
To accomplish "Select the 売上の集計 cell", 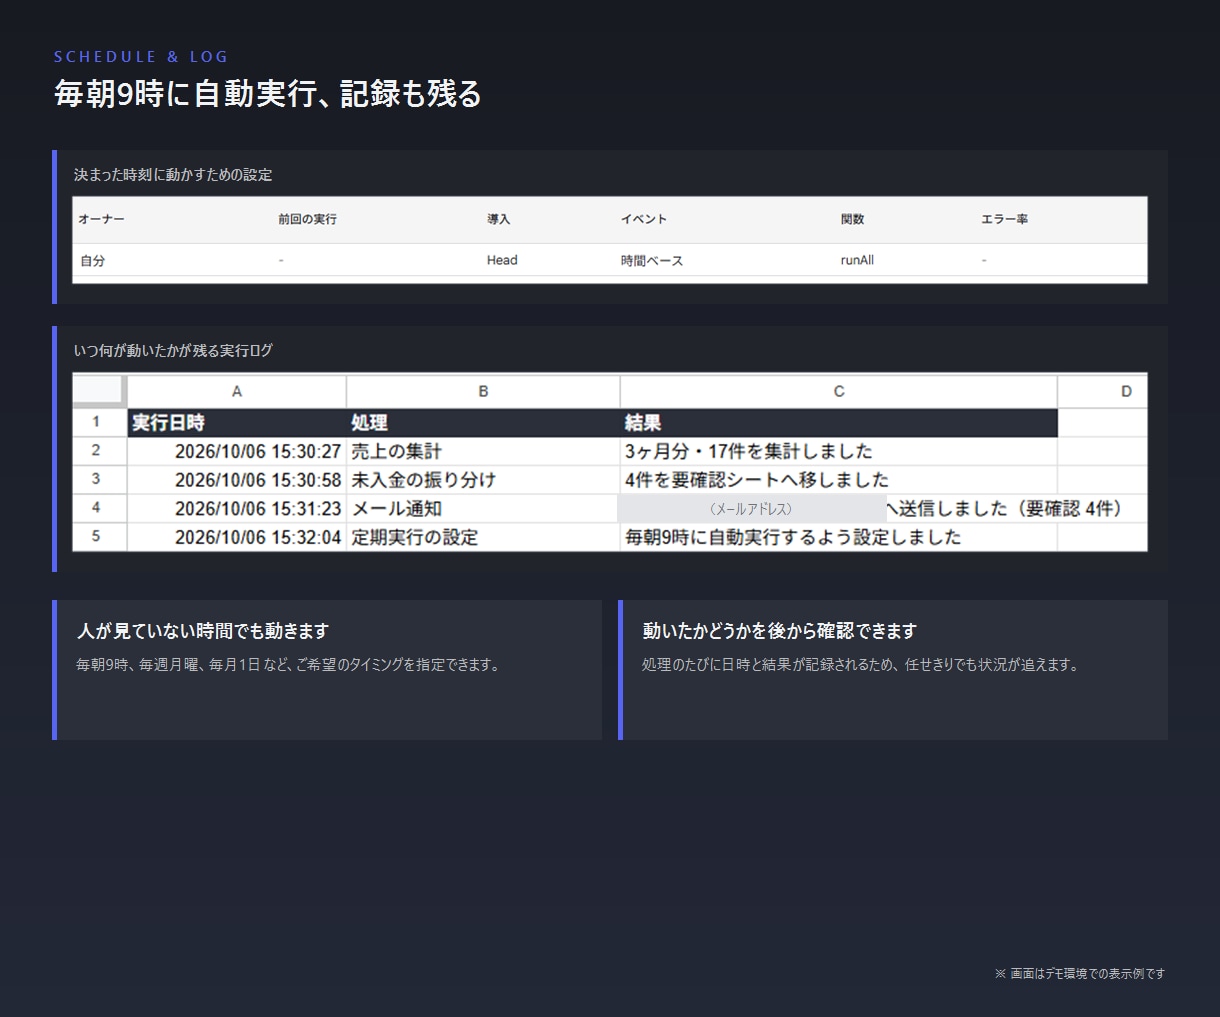I will point(483,451).
